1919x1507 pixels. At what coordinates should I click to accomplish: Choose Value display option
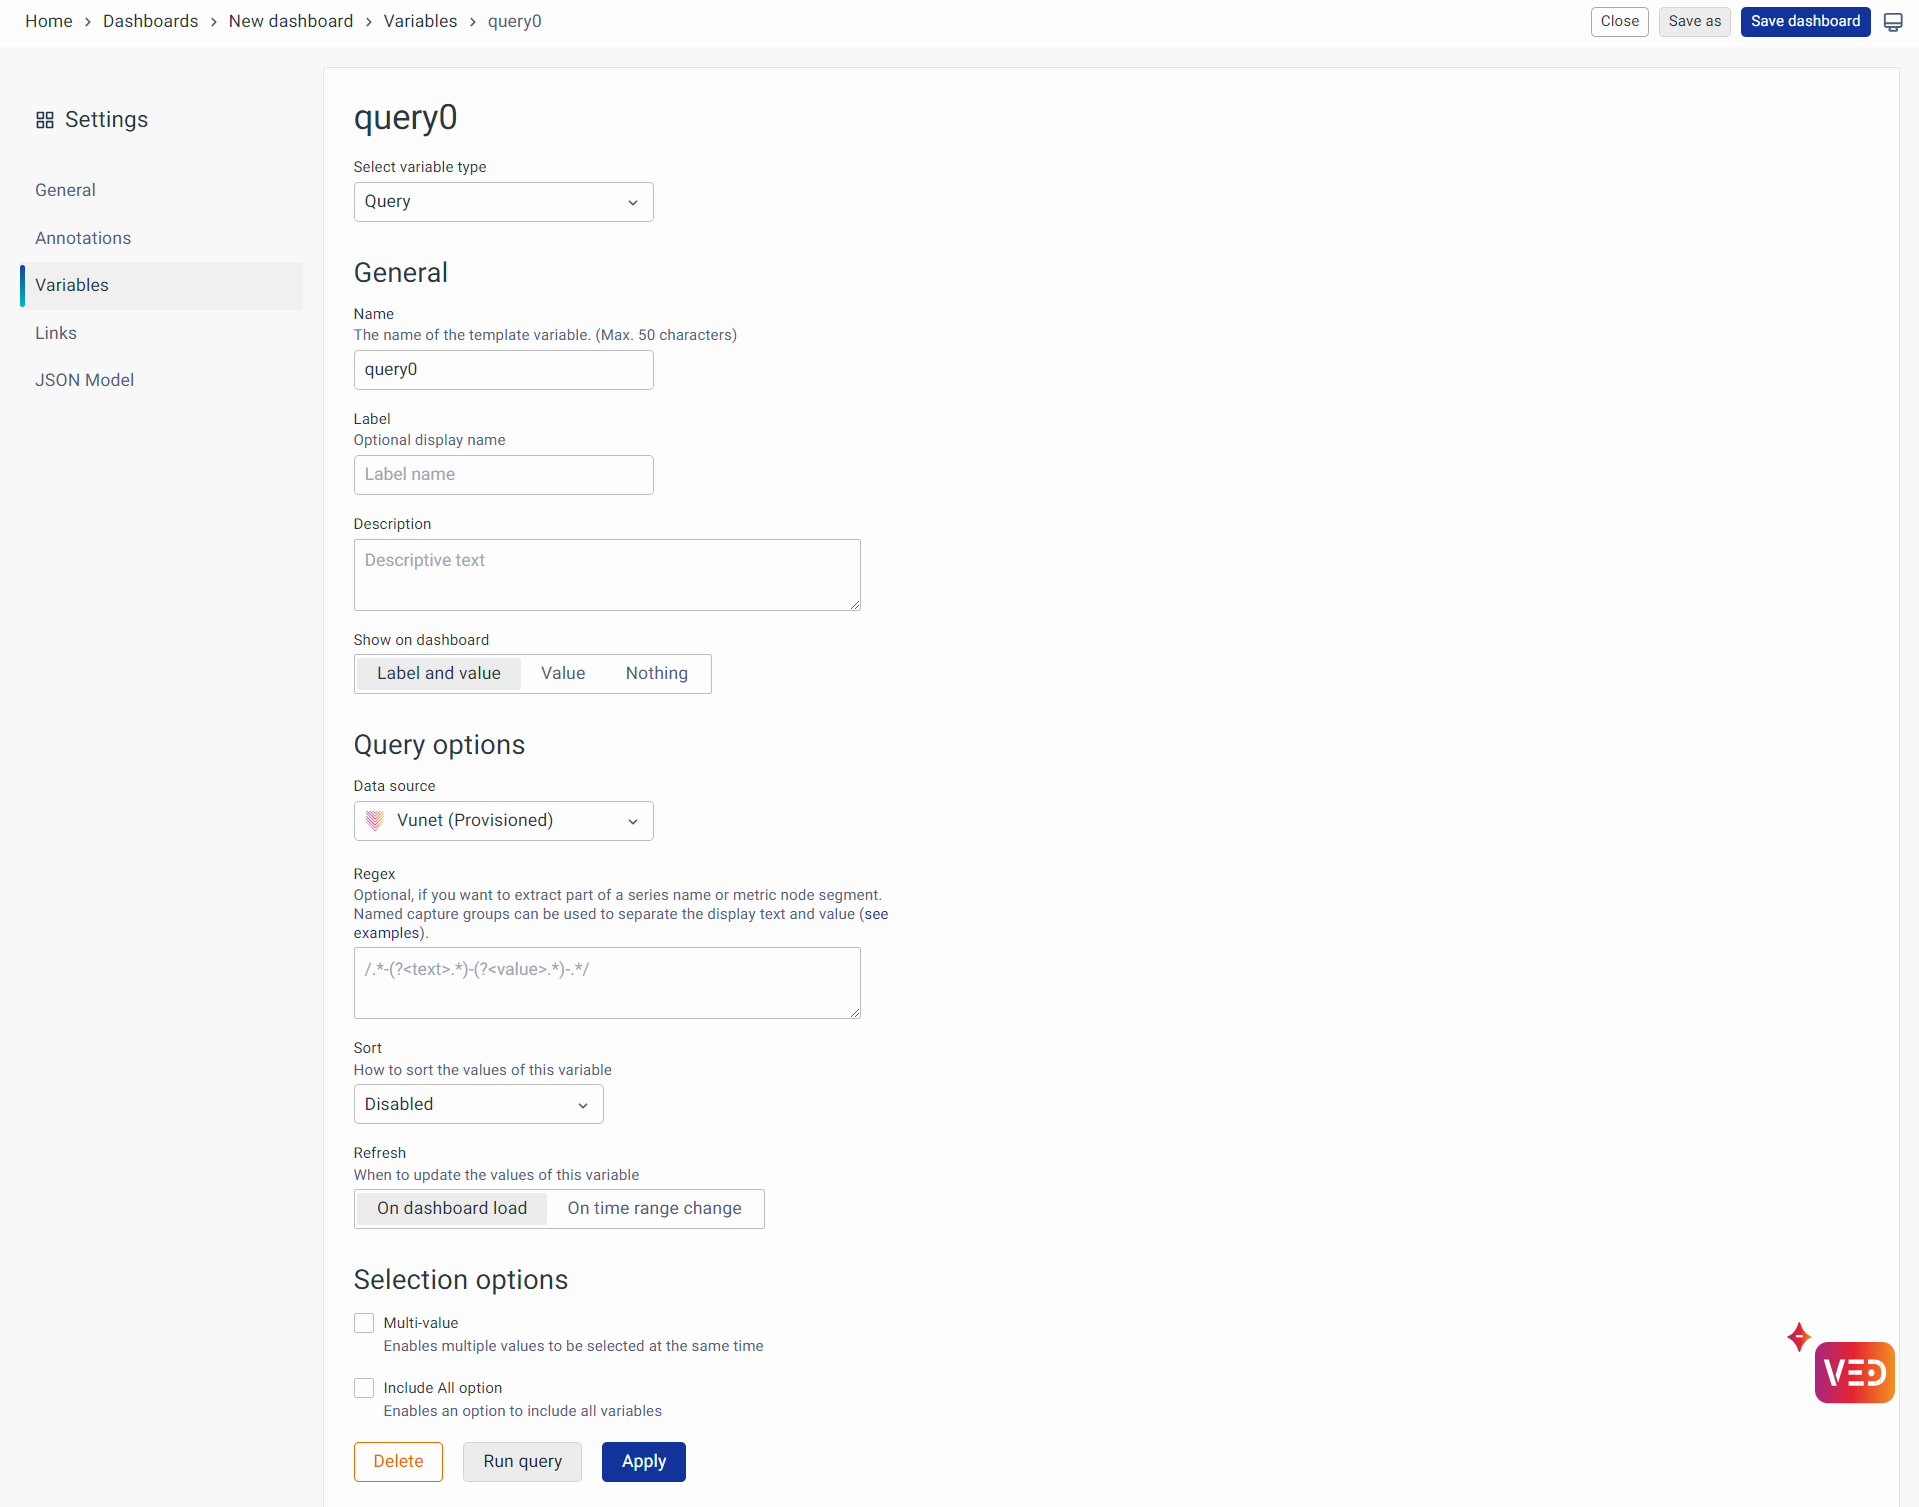click(x=563, y=674)
